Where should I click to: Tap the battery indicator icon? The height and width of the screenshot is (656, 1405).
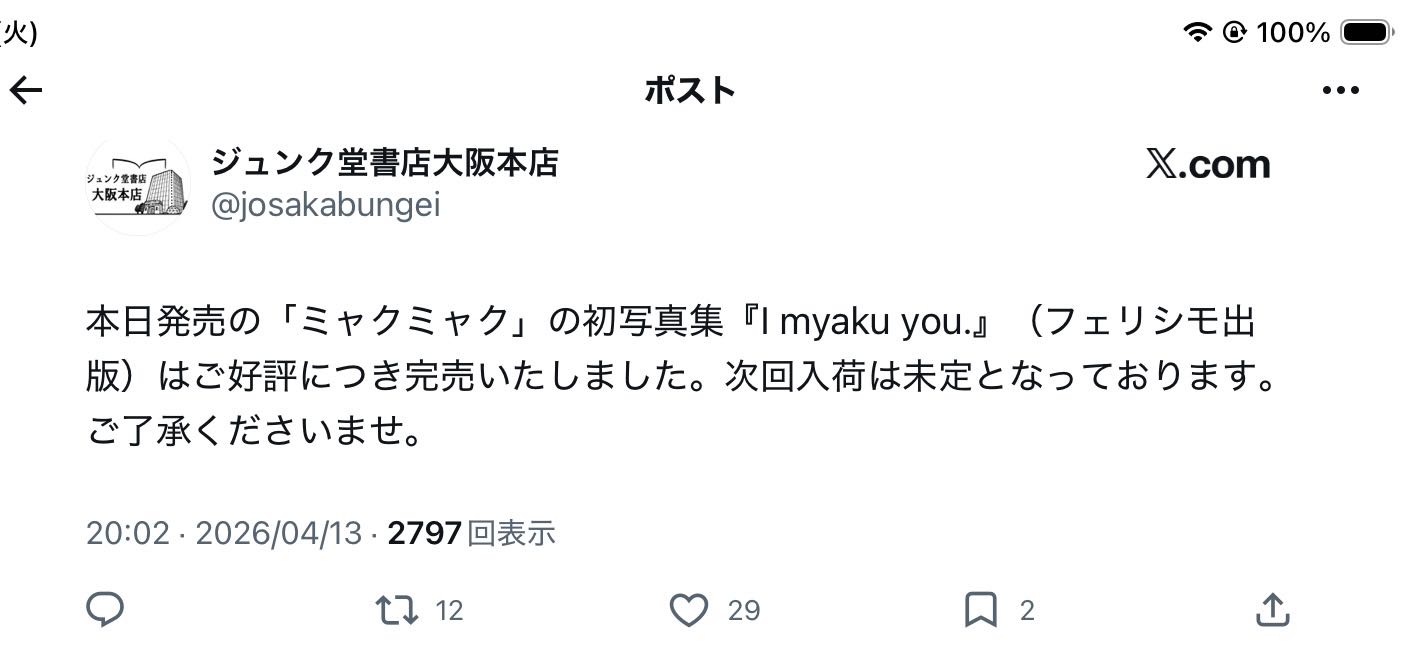pyautogui.click(x=1366, y=33)
